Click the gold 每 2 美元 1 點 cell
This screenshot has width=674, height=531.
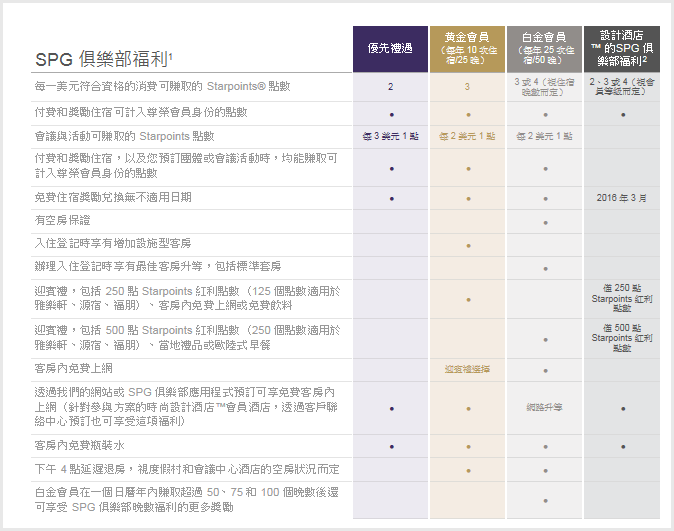(467, 136)
